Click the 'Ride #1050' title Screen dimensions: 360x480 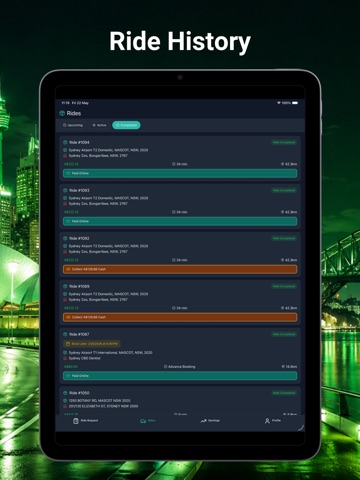click(x=79, y=393)
